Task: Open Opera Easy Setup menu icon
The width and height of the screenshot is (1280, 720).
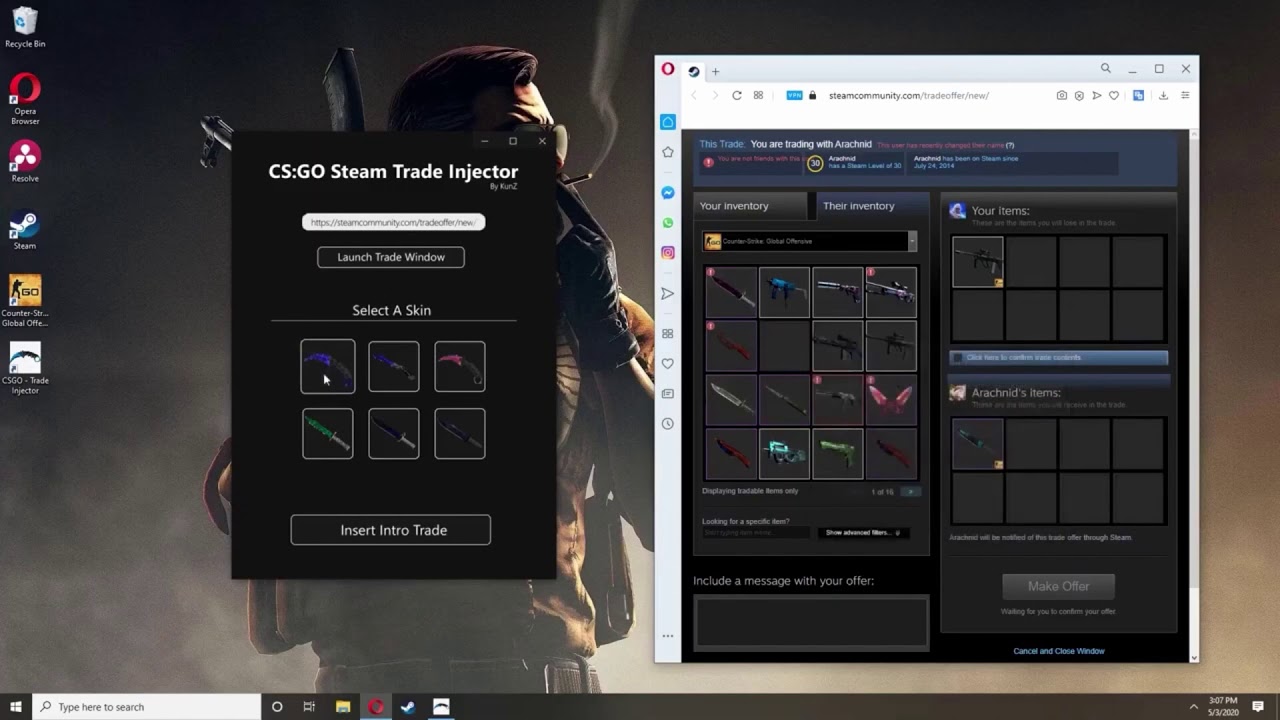Action: point(1185,95)
